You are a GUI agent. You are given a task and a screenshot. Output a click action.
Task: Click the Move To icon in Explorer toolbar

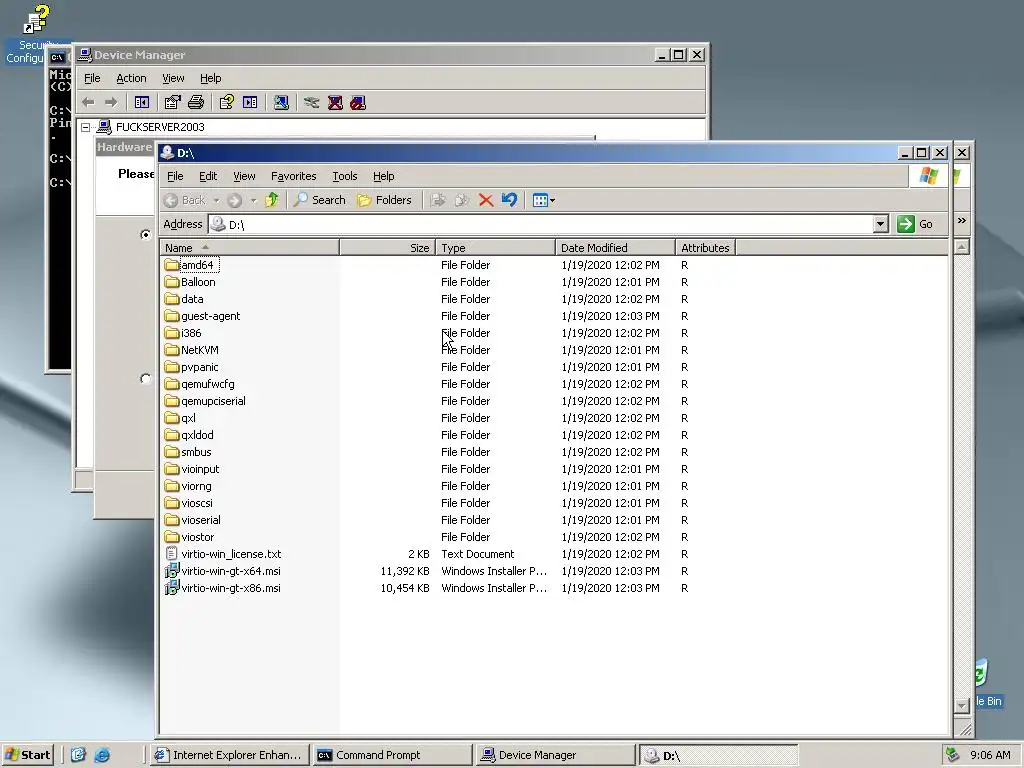pyautogui.click(x=438, y=200)
